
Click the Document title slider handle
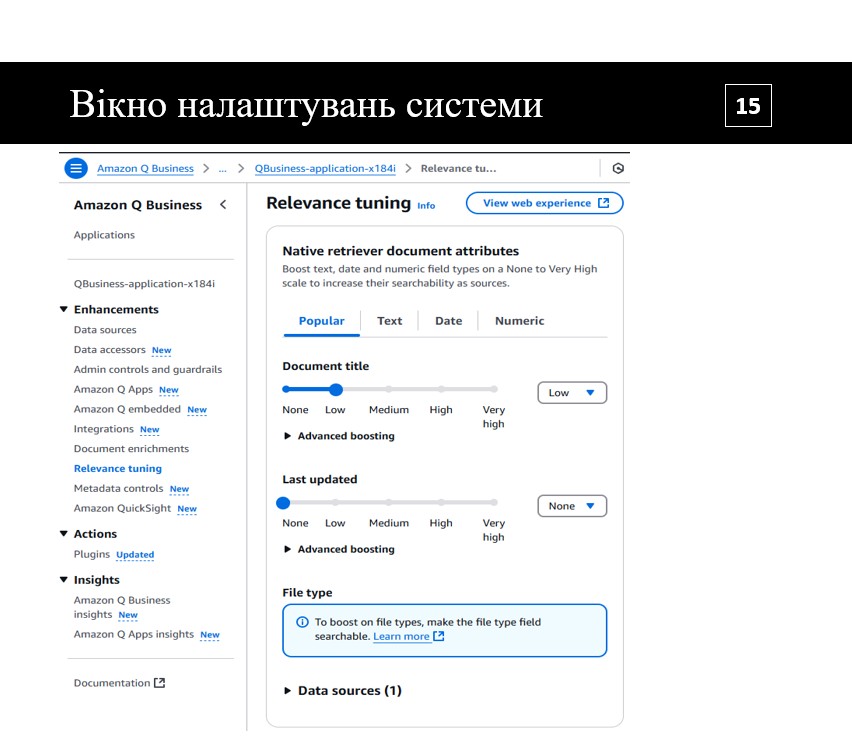coord(336,389)
